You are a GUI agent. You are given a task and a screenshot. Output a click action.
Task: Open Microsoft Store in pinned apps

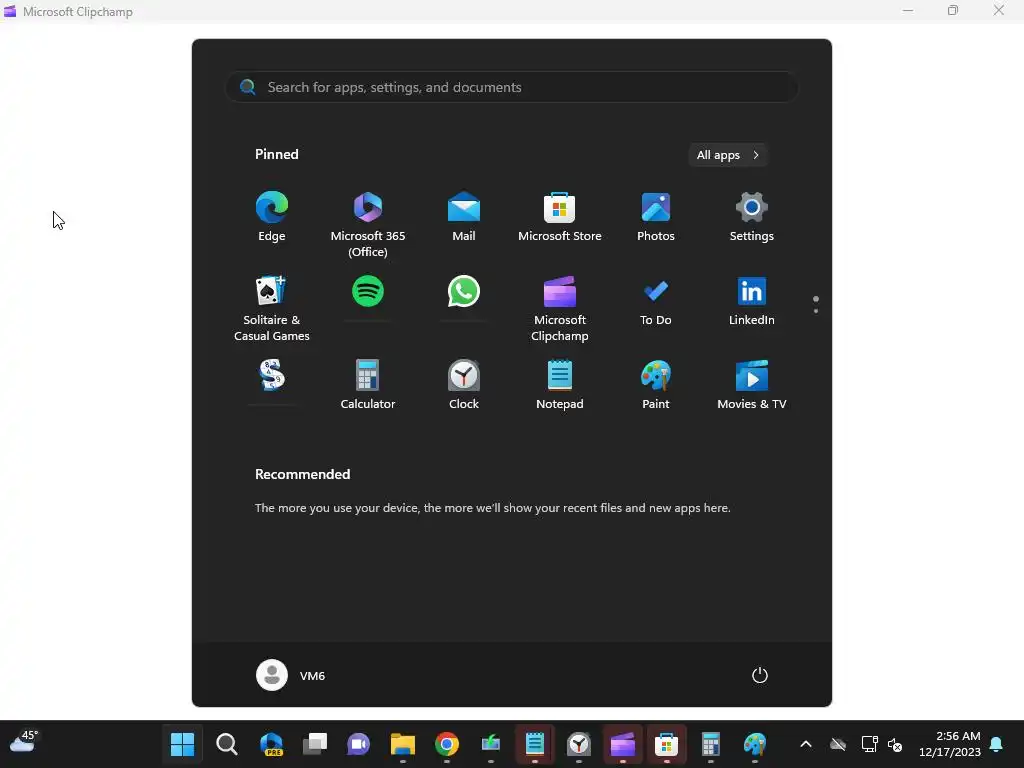[560, 218]
